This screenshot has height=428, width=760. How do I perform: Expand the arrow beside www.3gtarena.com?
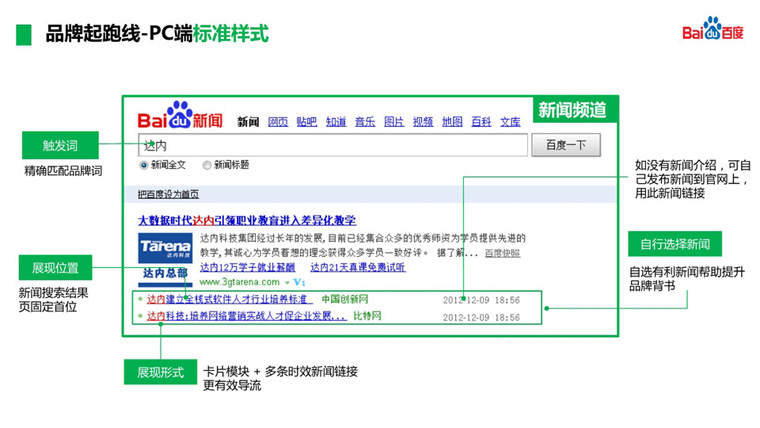coord(287,283)
